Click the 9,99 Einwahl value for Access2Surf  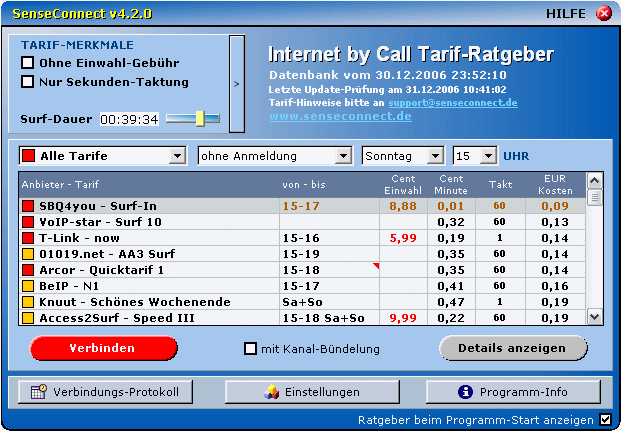tap(403, 318)
